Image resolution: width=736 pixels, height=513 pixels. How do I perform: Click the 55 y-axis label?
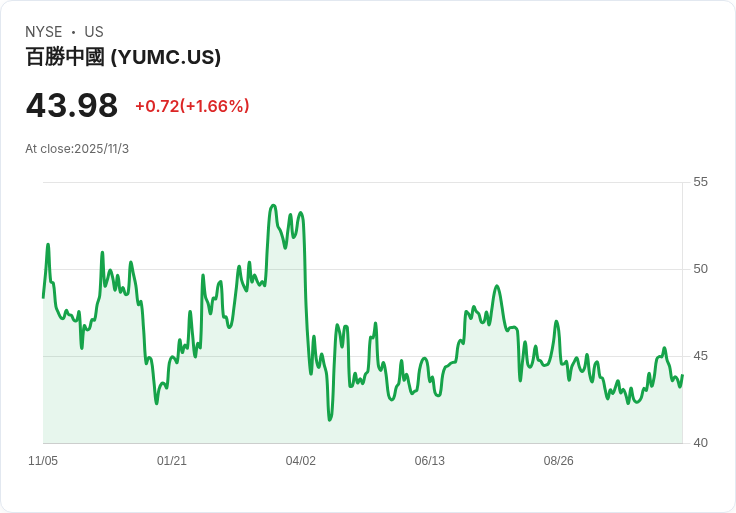(700, 182)
